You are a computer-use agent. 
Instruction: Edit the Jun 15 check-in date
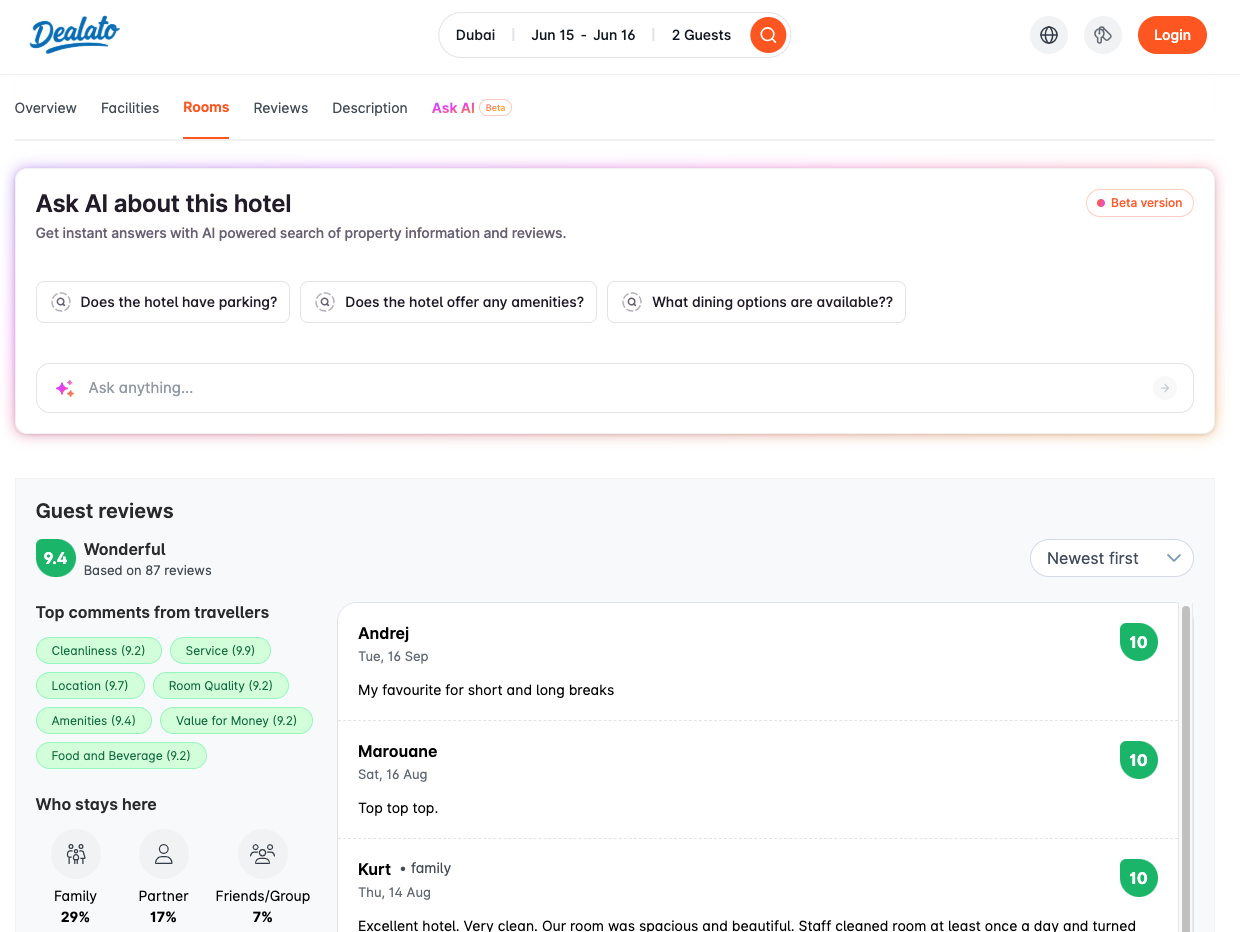point(553,35)
